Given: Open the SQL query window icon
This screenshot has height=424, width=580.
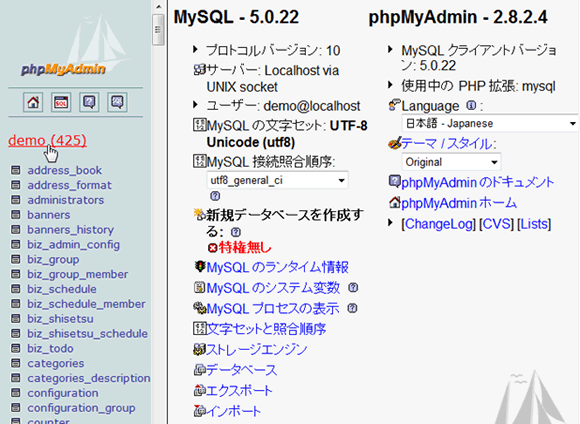Looking at the screenshot, I should (61, 102).
